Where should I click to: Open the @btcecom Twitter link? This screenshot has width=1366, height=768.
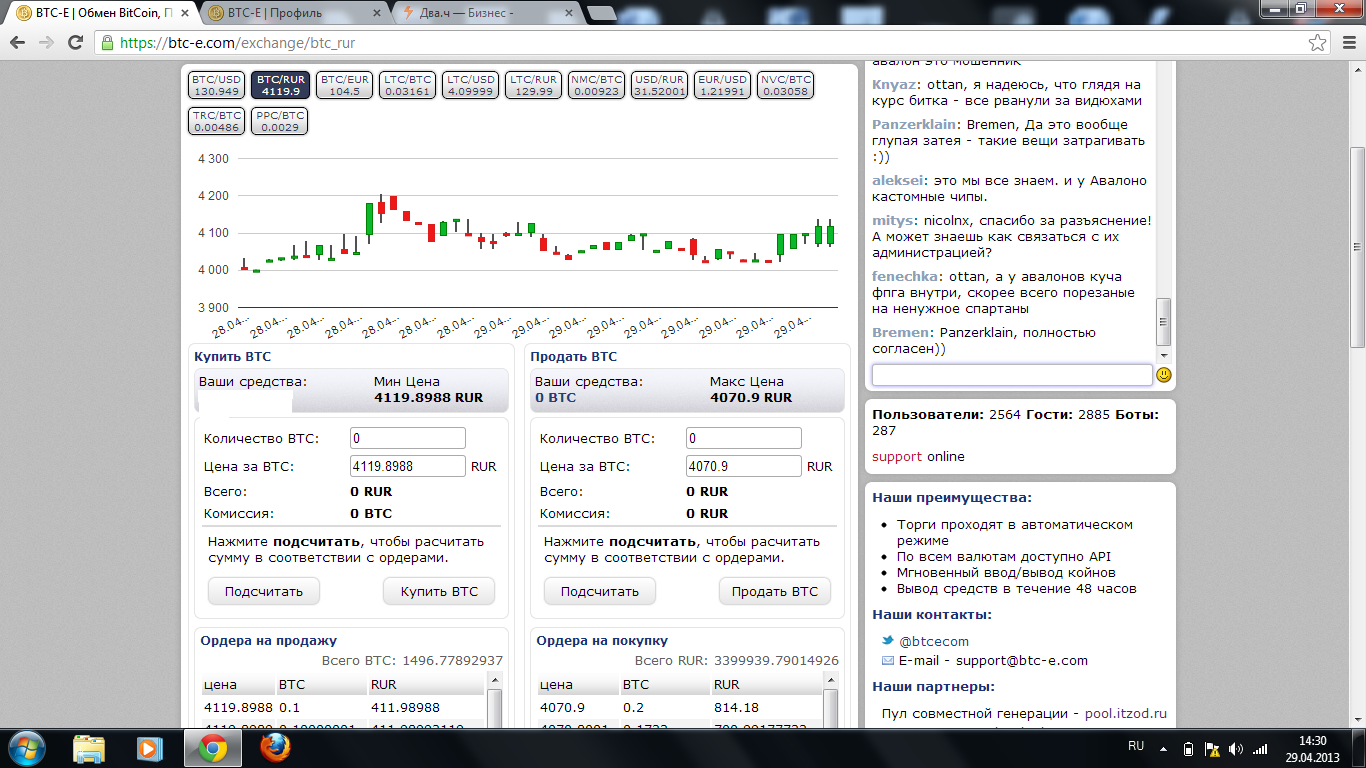(934, 641)
